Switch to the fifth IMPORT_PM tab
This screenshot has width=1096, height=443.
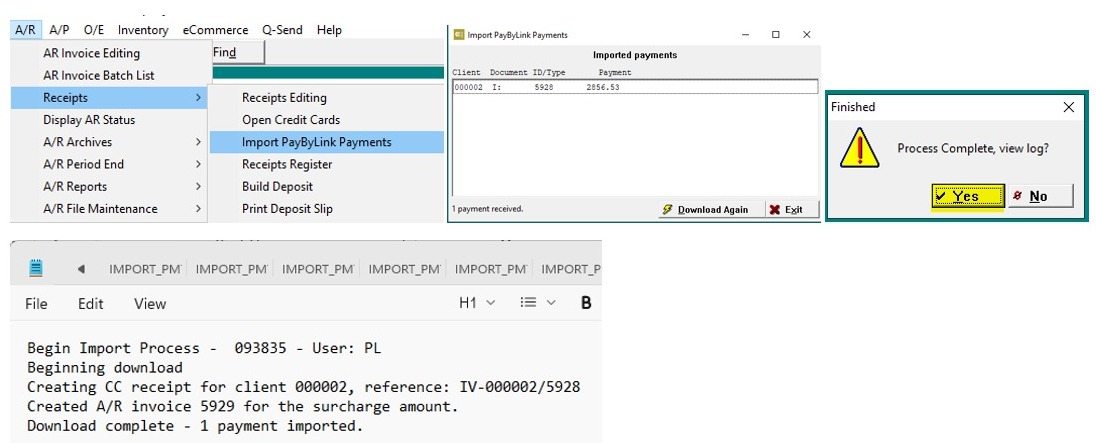491,269
